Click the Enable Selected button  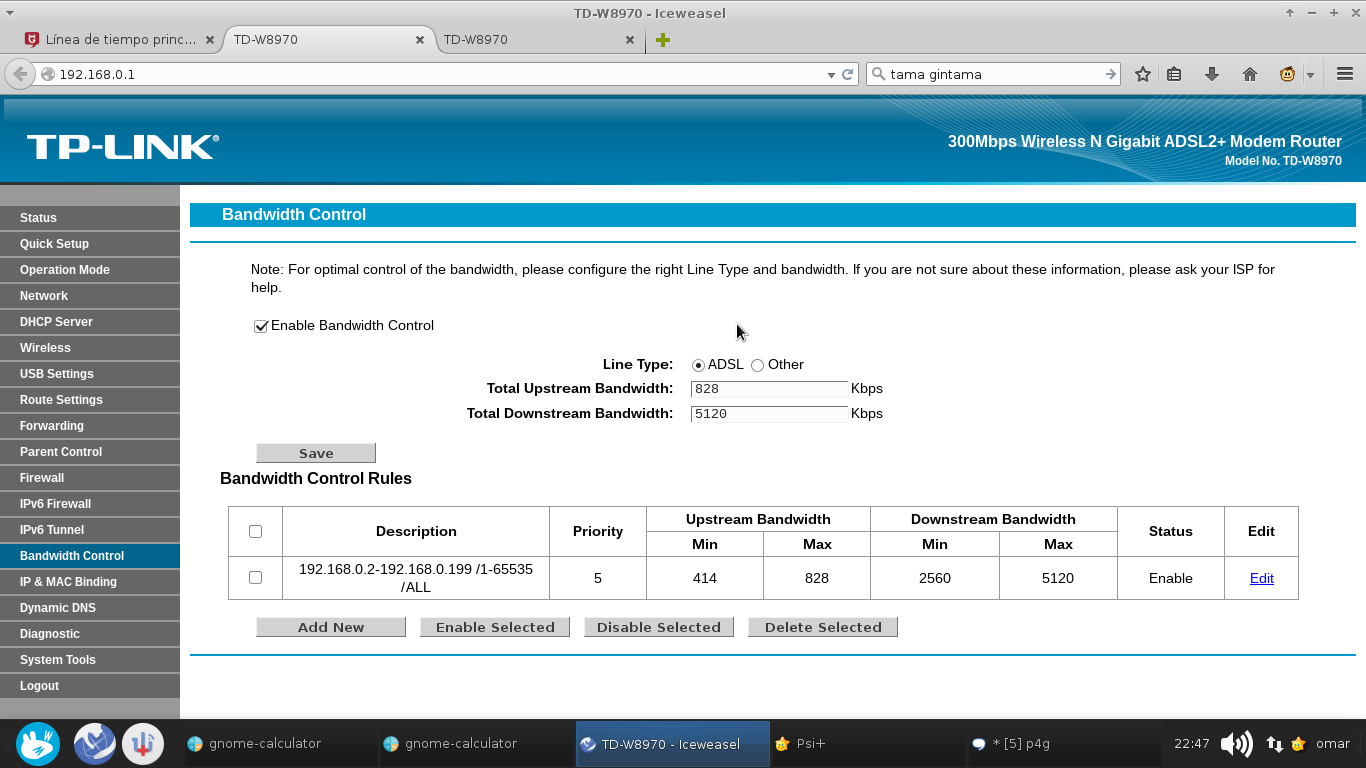click(x=495, y=627)
